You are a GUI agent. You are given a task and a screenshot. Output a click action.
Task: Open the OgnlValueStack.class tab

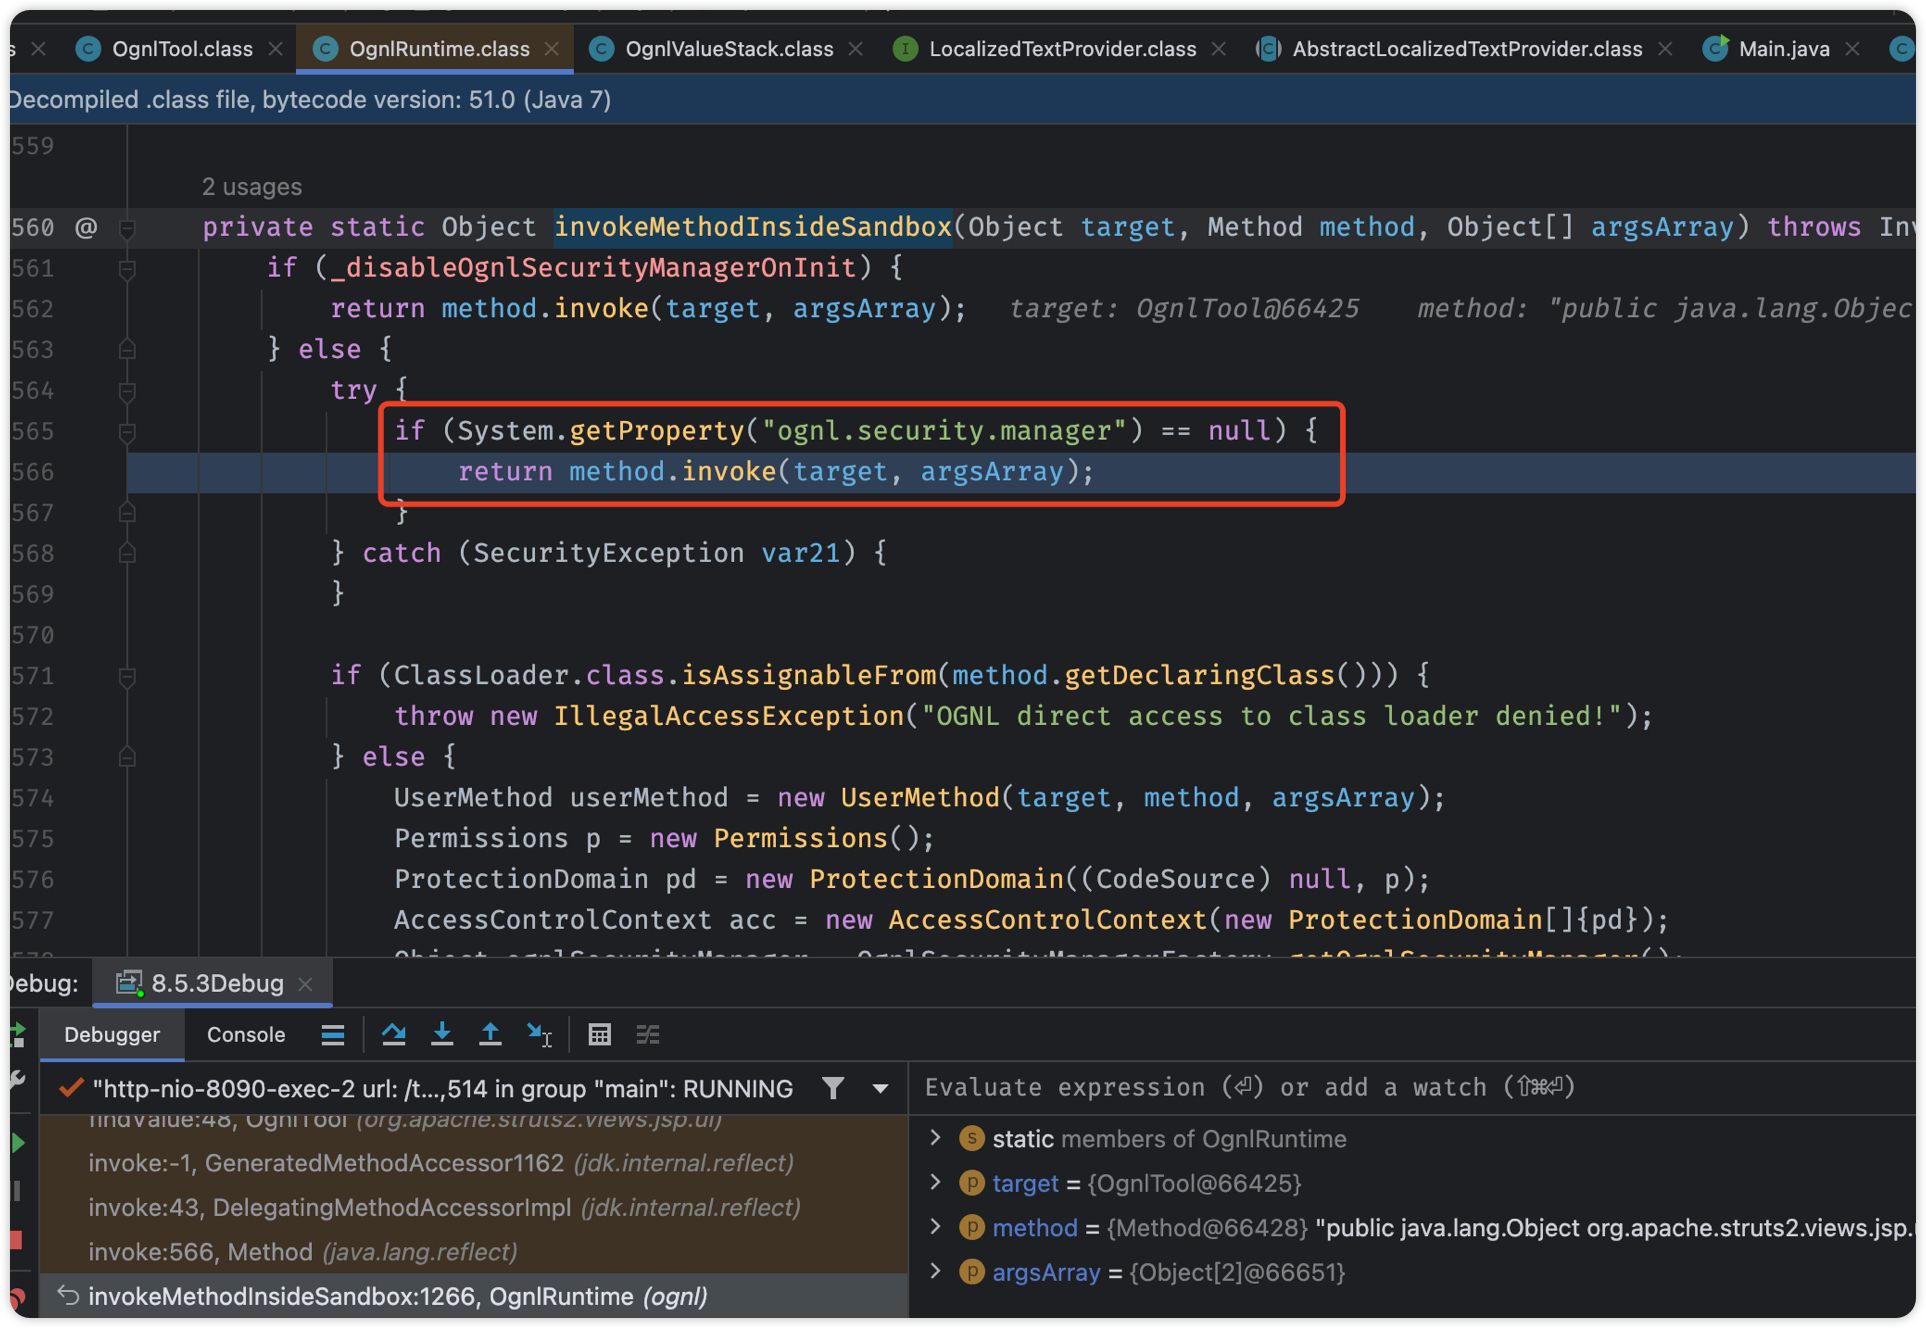(x=728, y=48)
